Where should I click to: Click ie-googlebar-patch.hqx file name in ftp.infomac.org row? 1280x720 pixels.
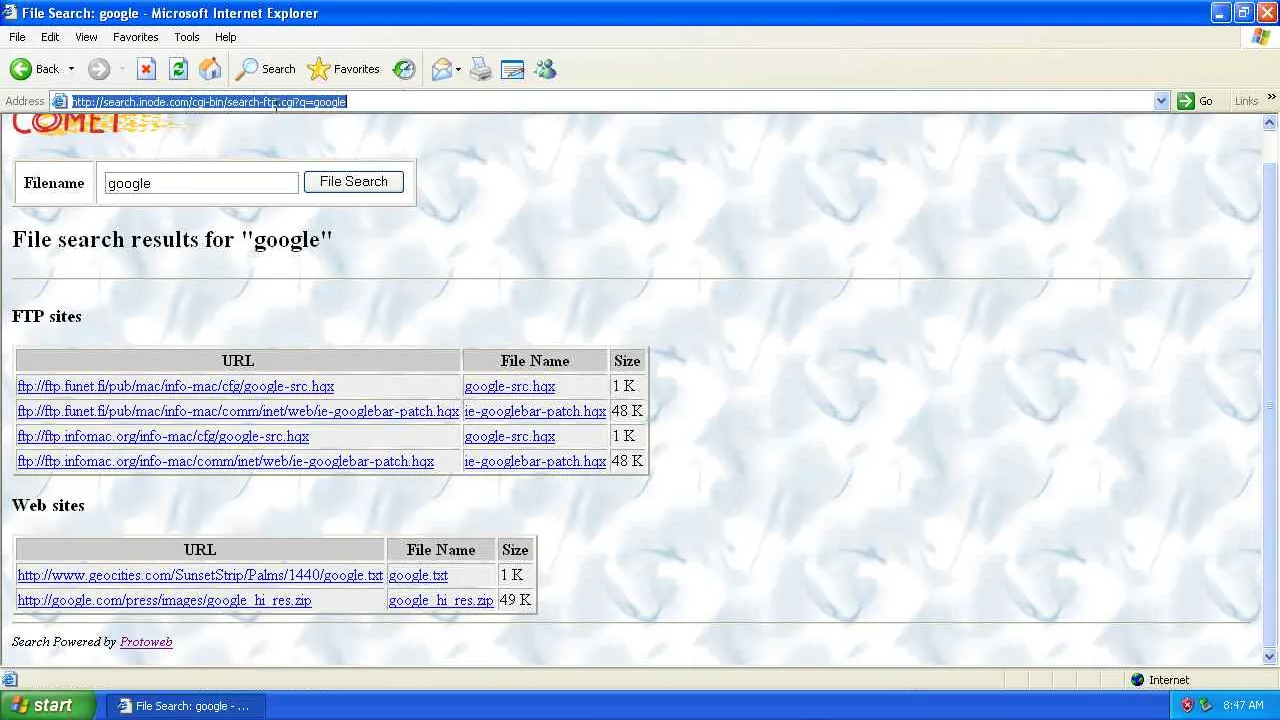click(535, 461)
